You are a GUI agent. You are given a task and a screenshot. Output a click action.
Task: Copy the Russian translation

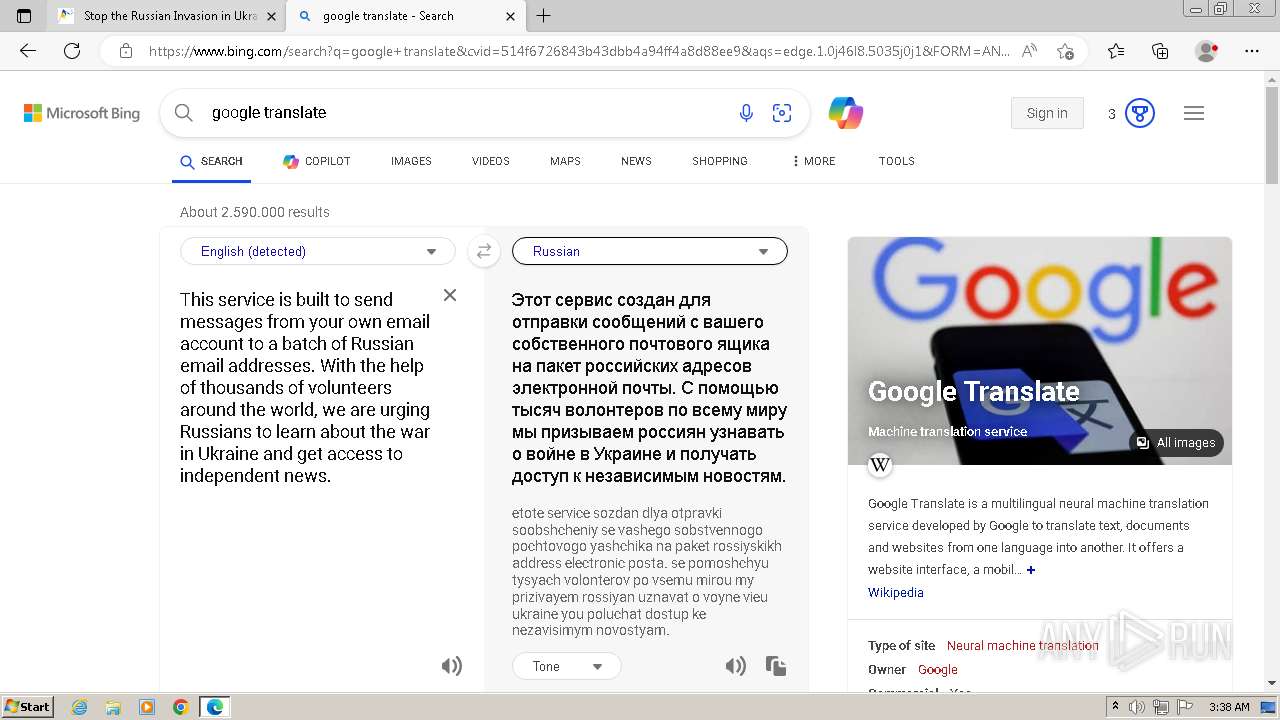coord(776,666)
